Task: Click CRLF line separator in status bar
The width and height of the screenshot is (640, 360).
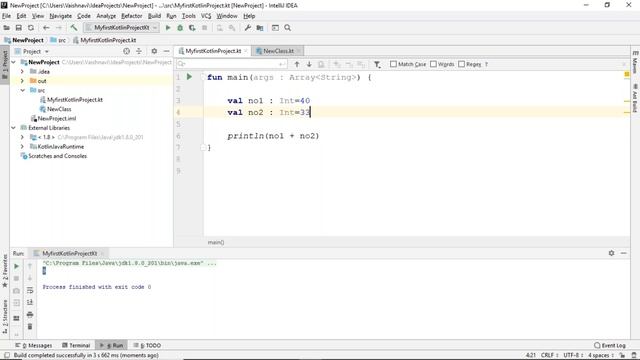Action: (x=549, y=355)
